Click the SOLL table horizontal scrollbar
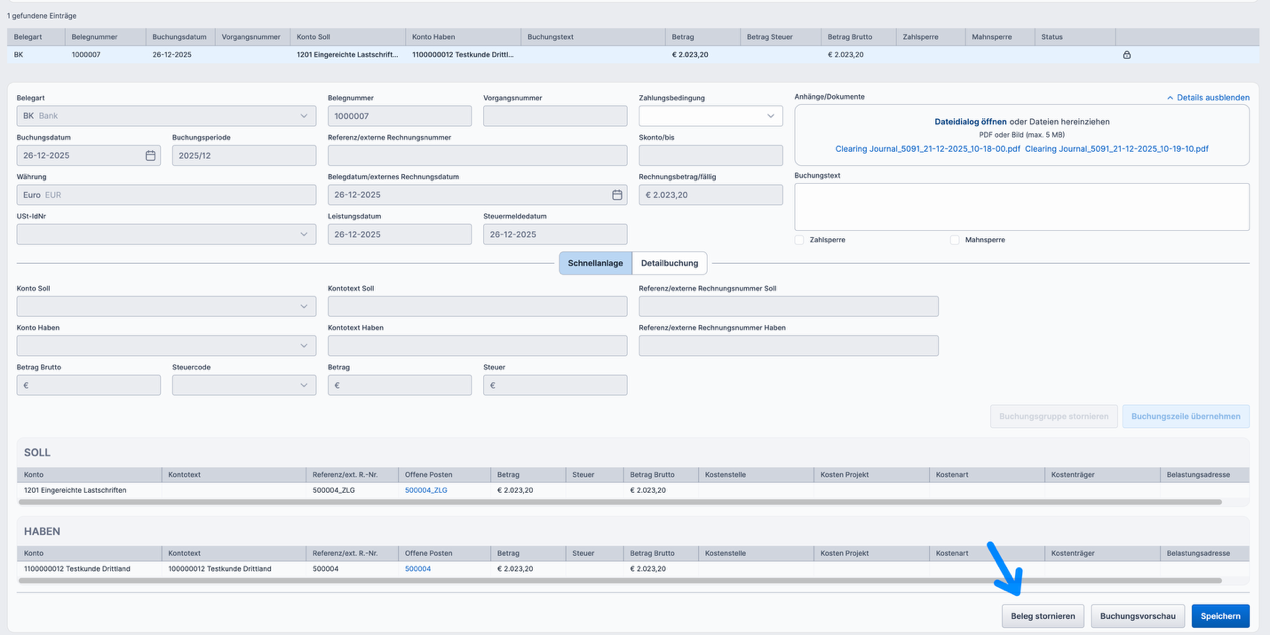The height and width of the screenshot is (635, 1270). [620, 502]
